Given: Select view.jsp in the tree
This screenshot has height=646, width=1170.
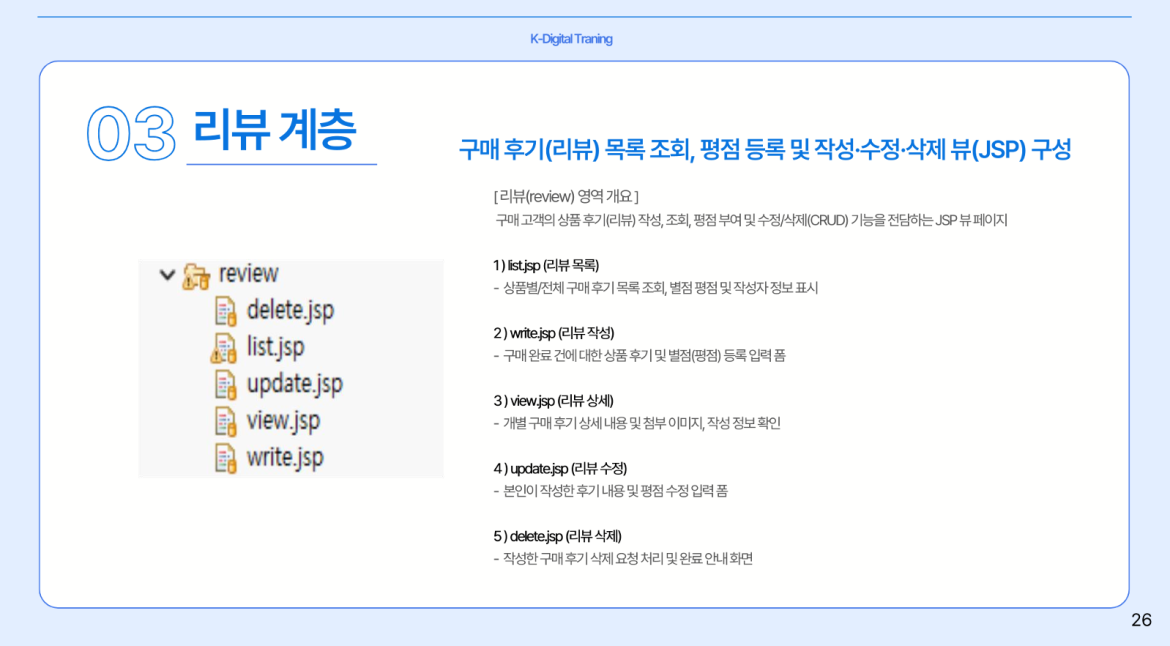Looking at the screenshot, I should click(283, 421).
